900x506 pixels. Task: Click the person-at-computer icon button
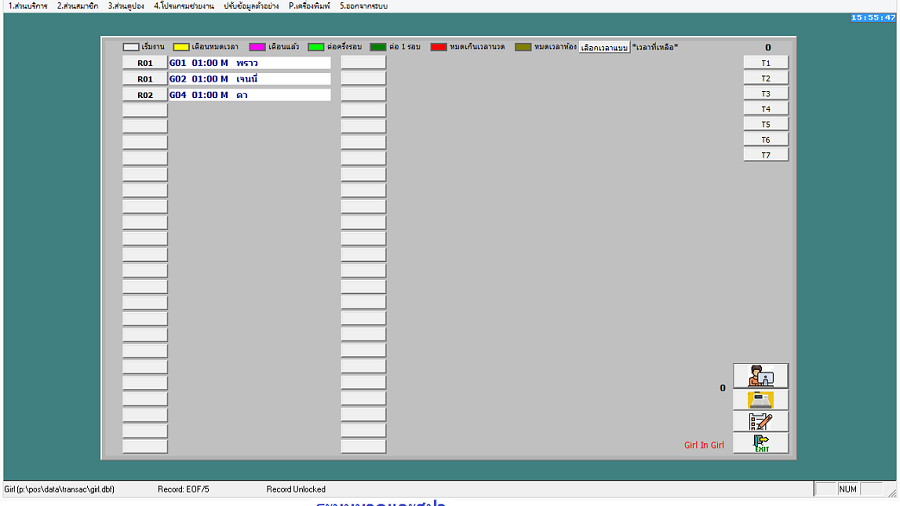coord(760,376)
